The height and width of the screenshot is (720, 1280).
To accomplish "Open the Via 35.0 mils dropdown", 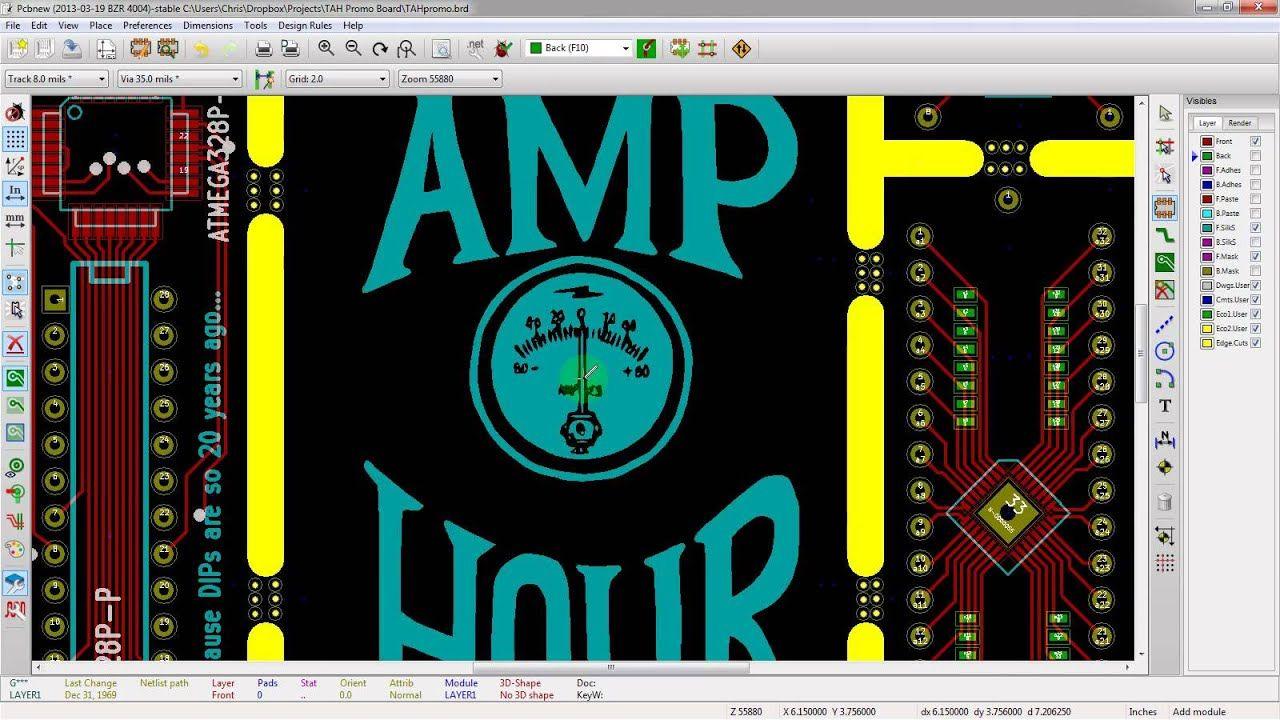I will [180, 79].
